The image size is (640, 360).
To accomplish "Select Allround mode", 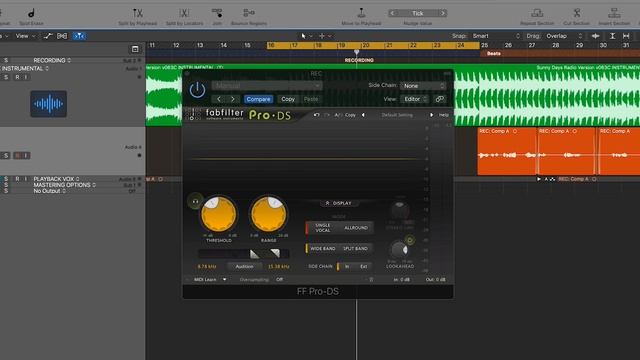I will coord(356,228).
